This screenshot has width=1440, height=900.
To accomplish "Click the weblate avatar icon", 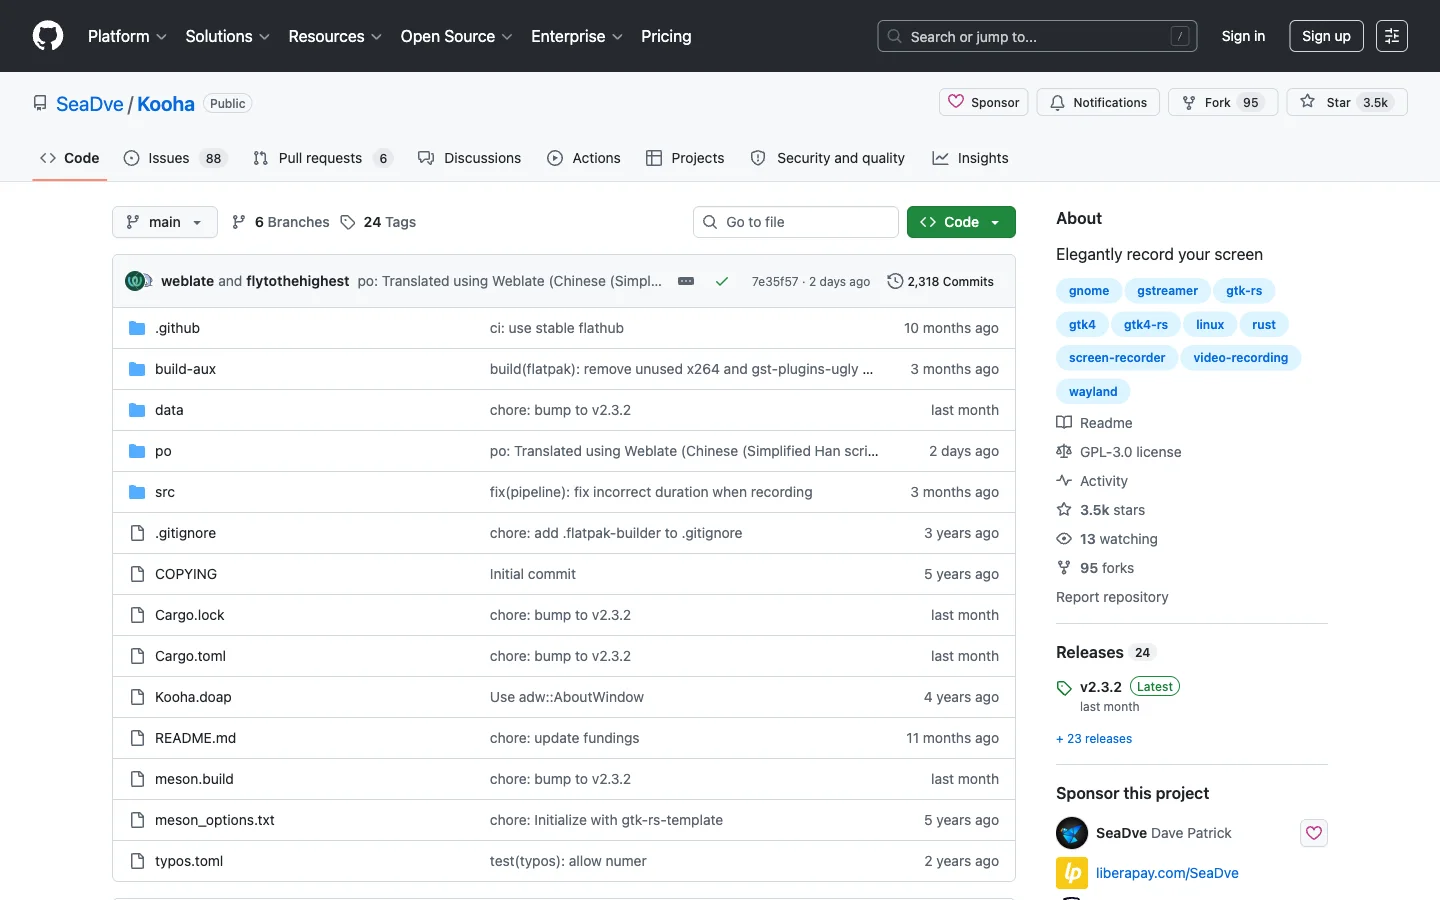I will pos(135,281).
